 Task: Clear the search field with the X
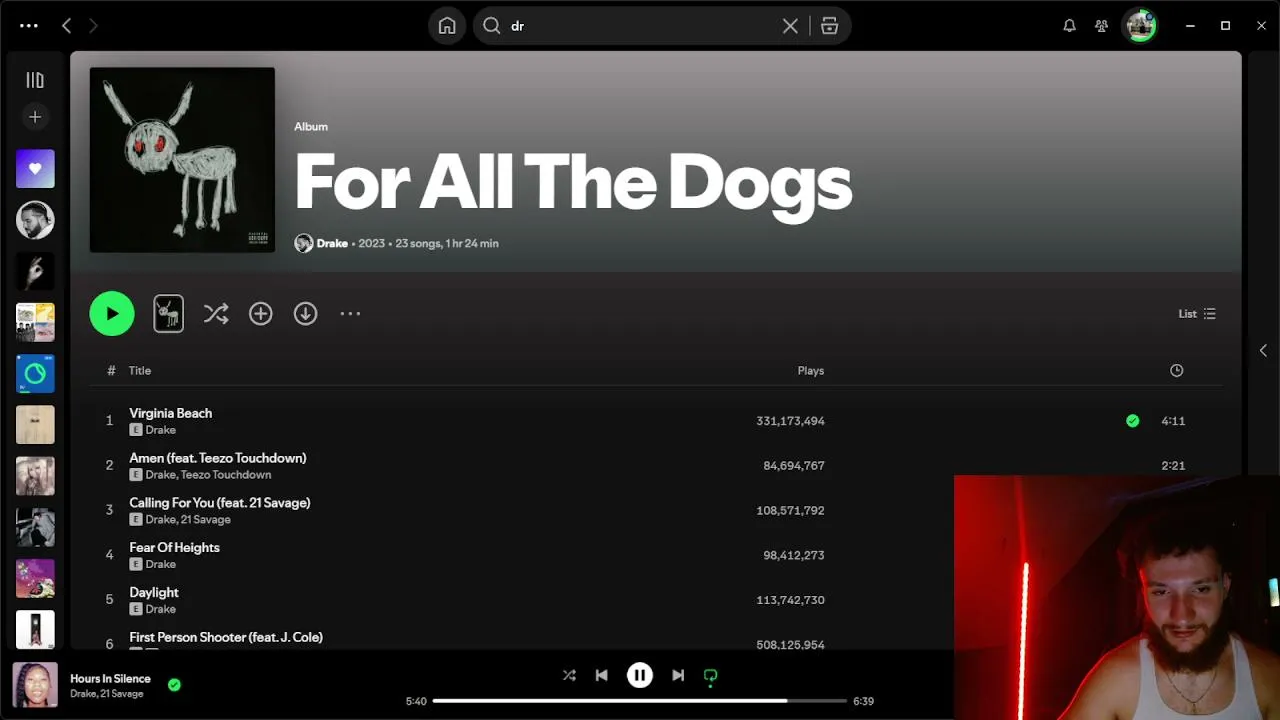[790, 26]
